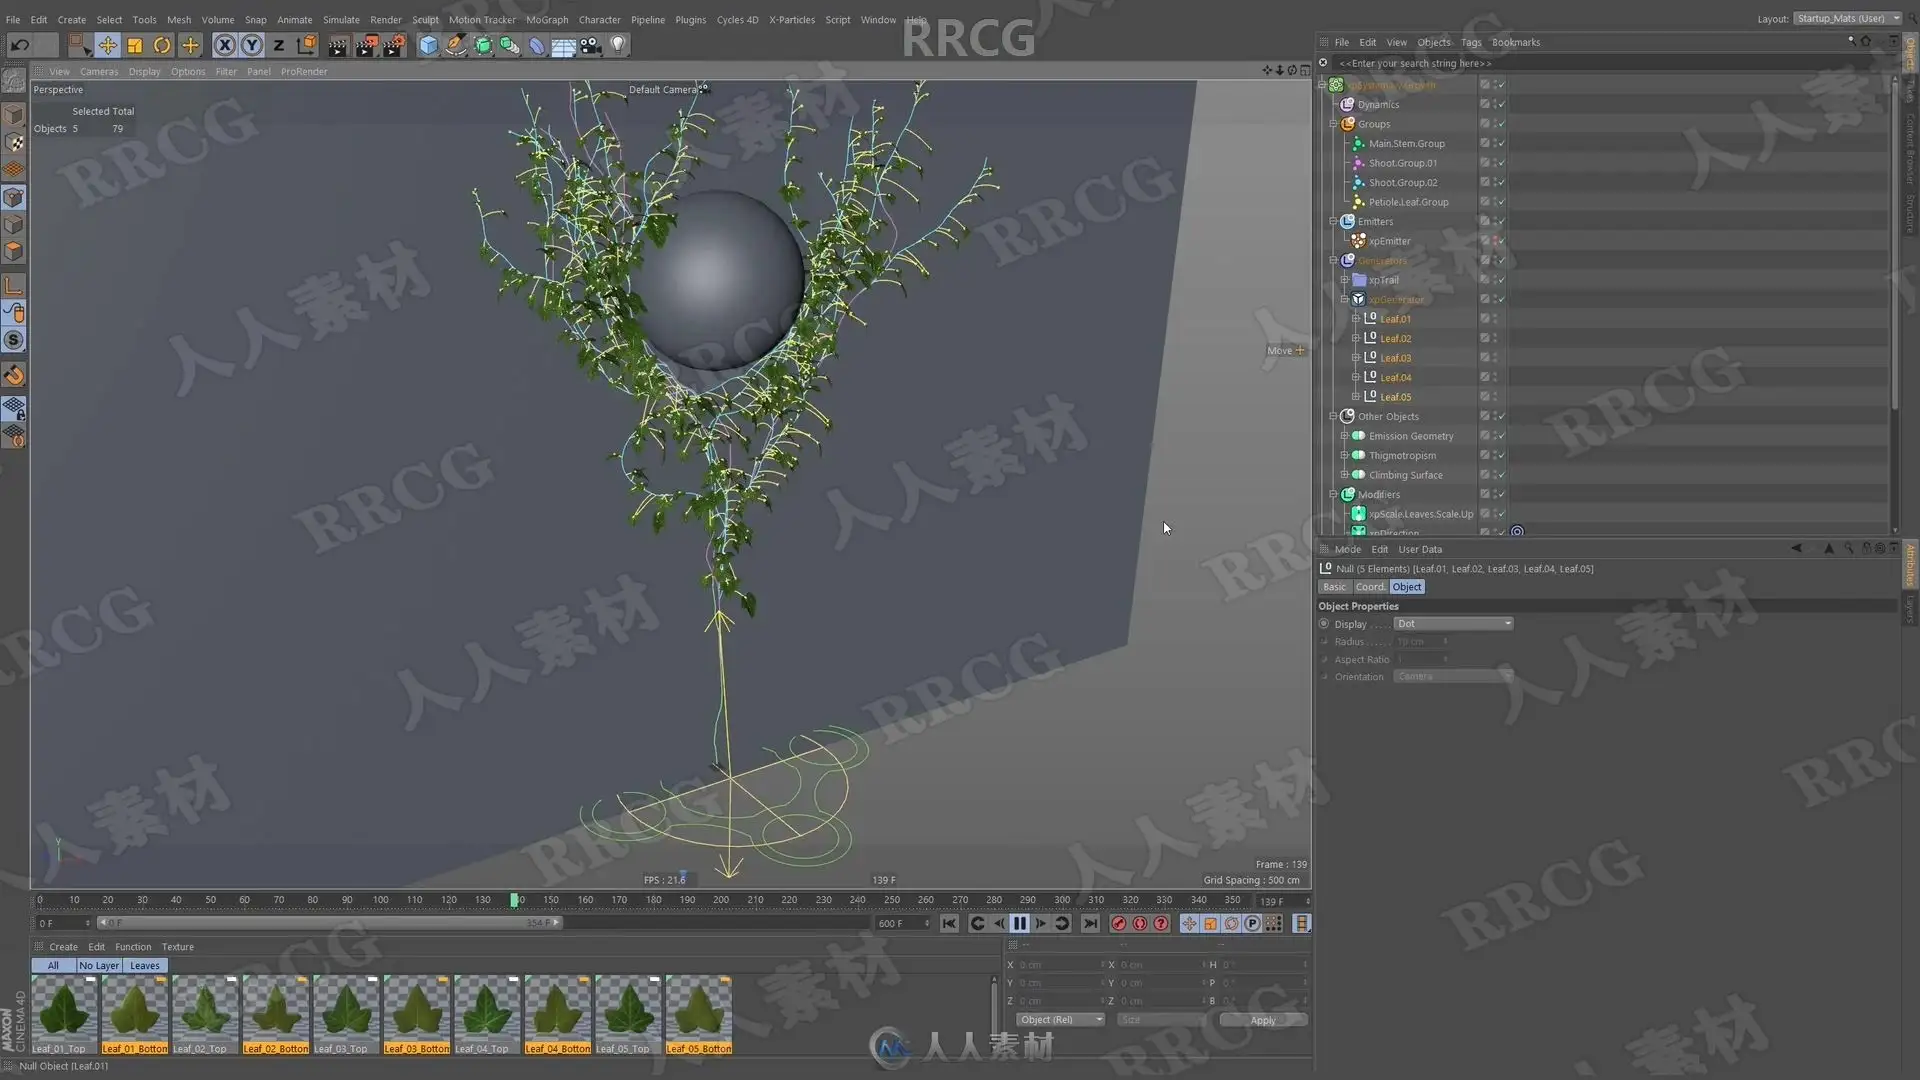
Task: Click the coordinate system cube icon
Action: click(307, 45)
